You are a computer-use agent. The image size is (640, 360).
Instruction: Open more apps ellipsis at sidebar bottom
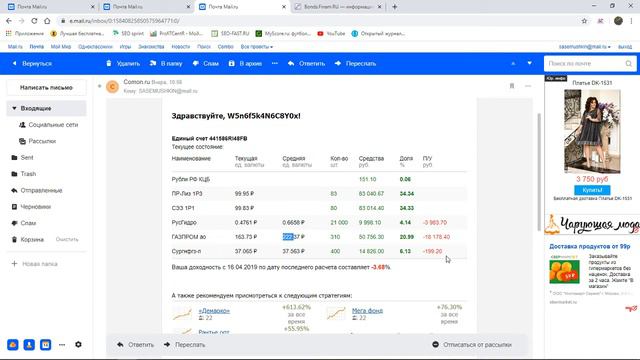coord(62,345)
